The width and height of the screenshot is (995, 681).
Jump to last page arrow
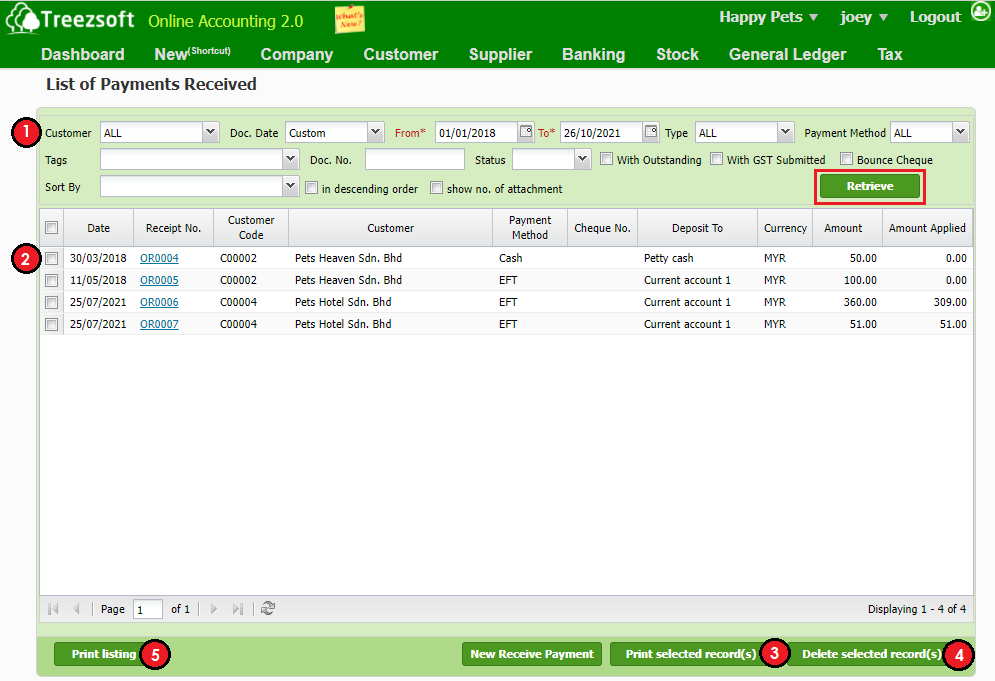click(x=238, y=608)
